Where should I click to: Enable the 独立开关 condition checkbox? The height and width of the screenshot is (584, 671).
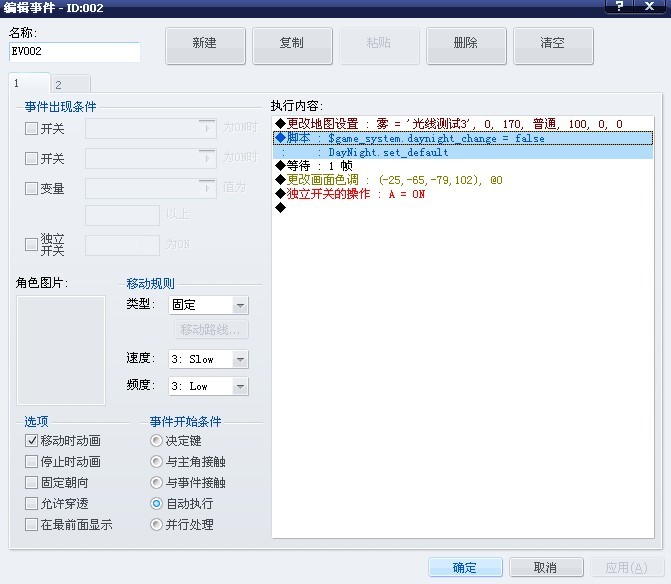point(31,245)
